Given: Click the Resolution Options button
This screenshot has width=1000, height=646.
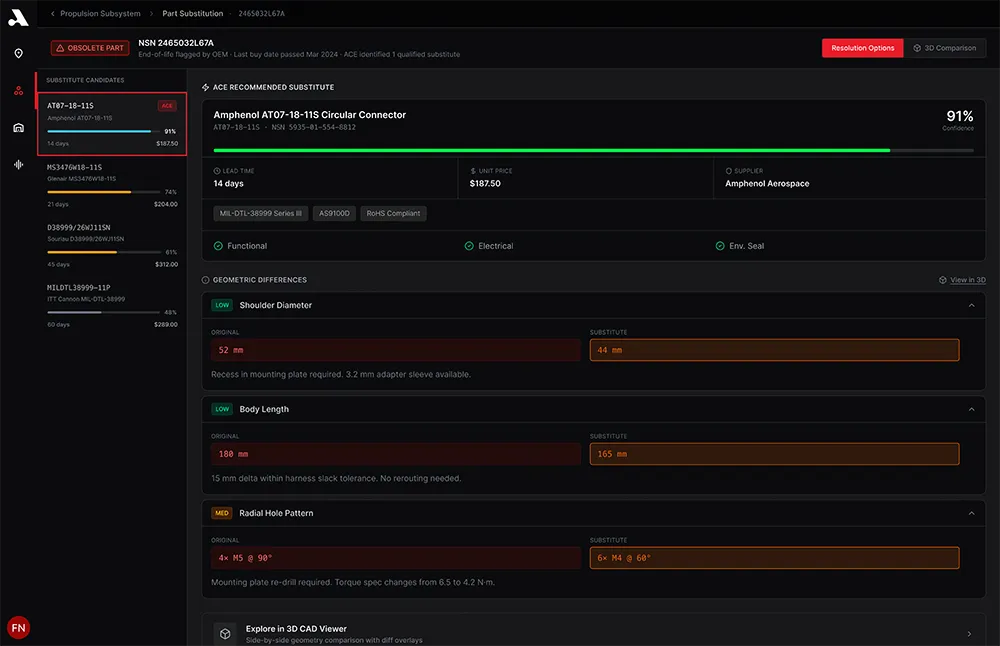Looking at the screenshot, I should click(x=862, y=48).
